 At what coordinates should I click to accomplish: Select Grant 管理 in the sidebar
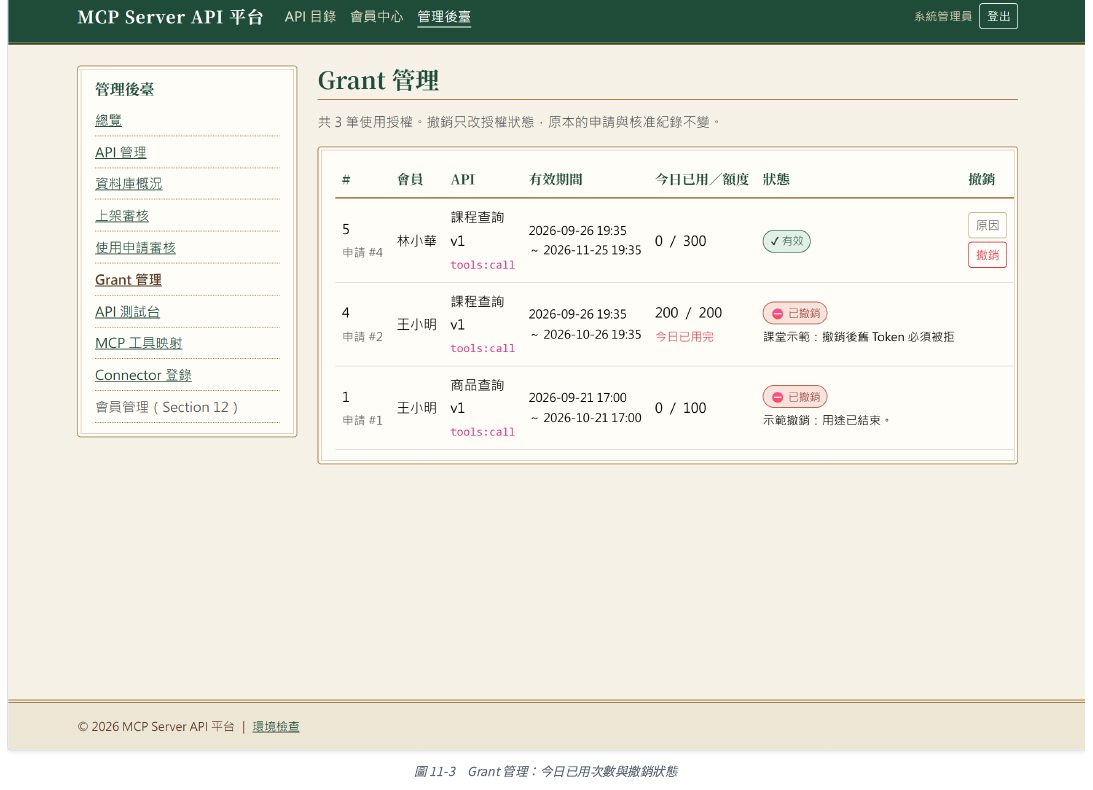tap(128, 280)
